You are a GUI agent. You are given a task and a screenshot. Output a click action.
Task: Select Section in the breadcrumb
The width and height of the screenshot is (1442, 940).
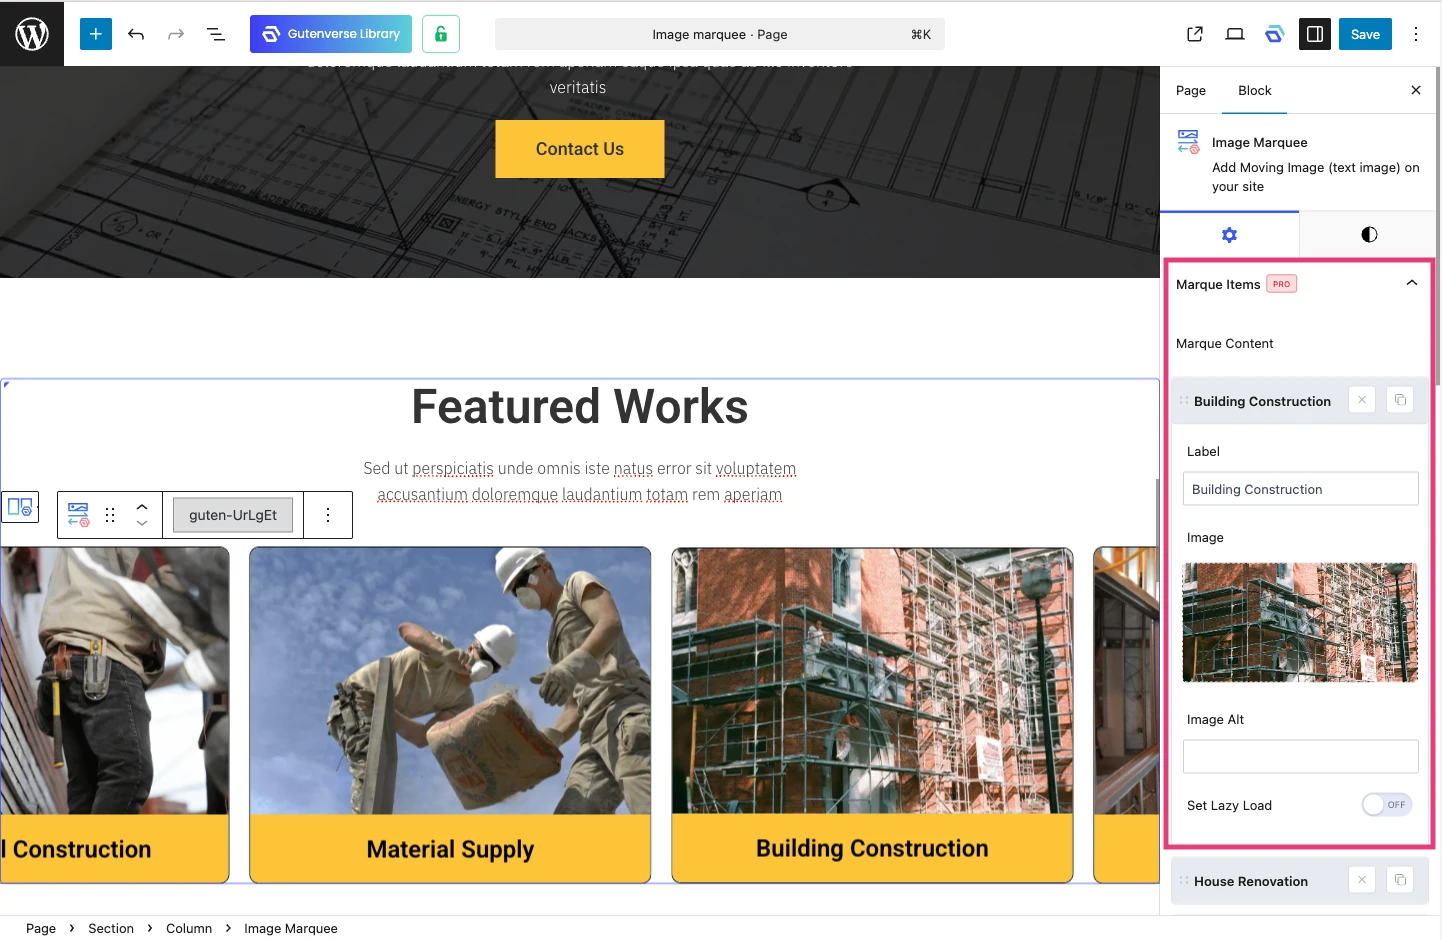pyautogui.click(x=111, y=928)
